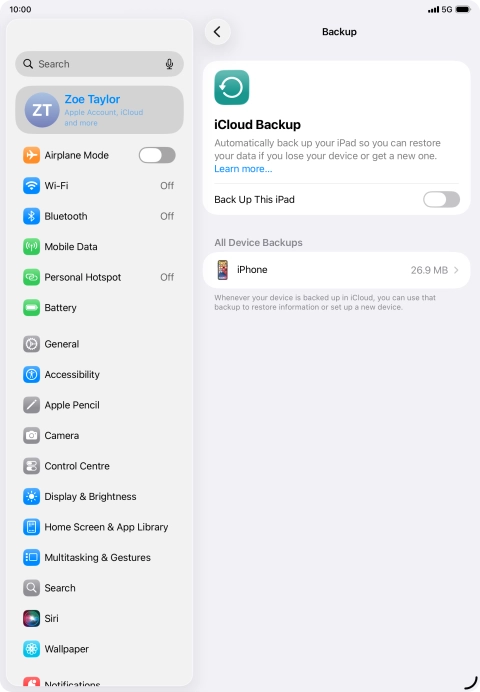
Task: Select the Wallpaper flower icon
Action: (31, 649)
